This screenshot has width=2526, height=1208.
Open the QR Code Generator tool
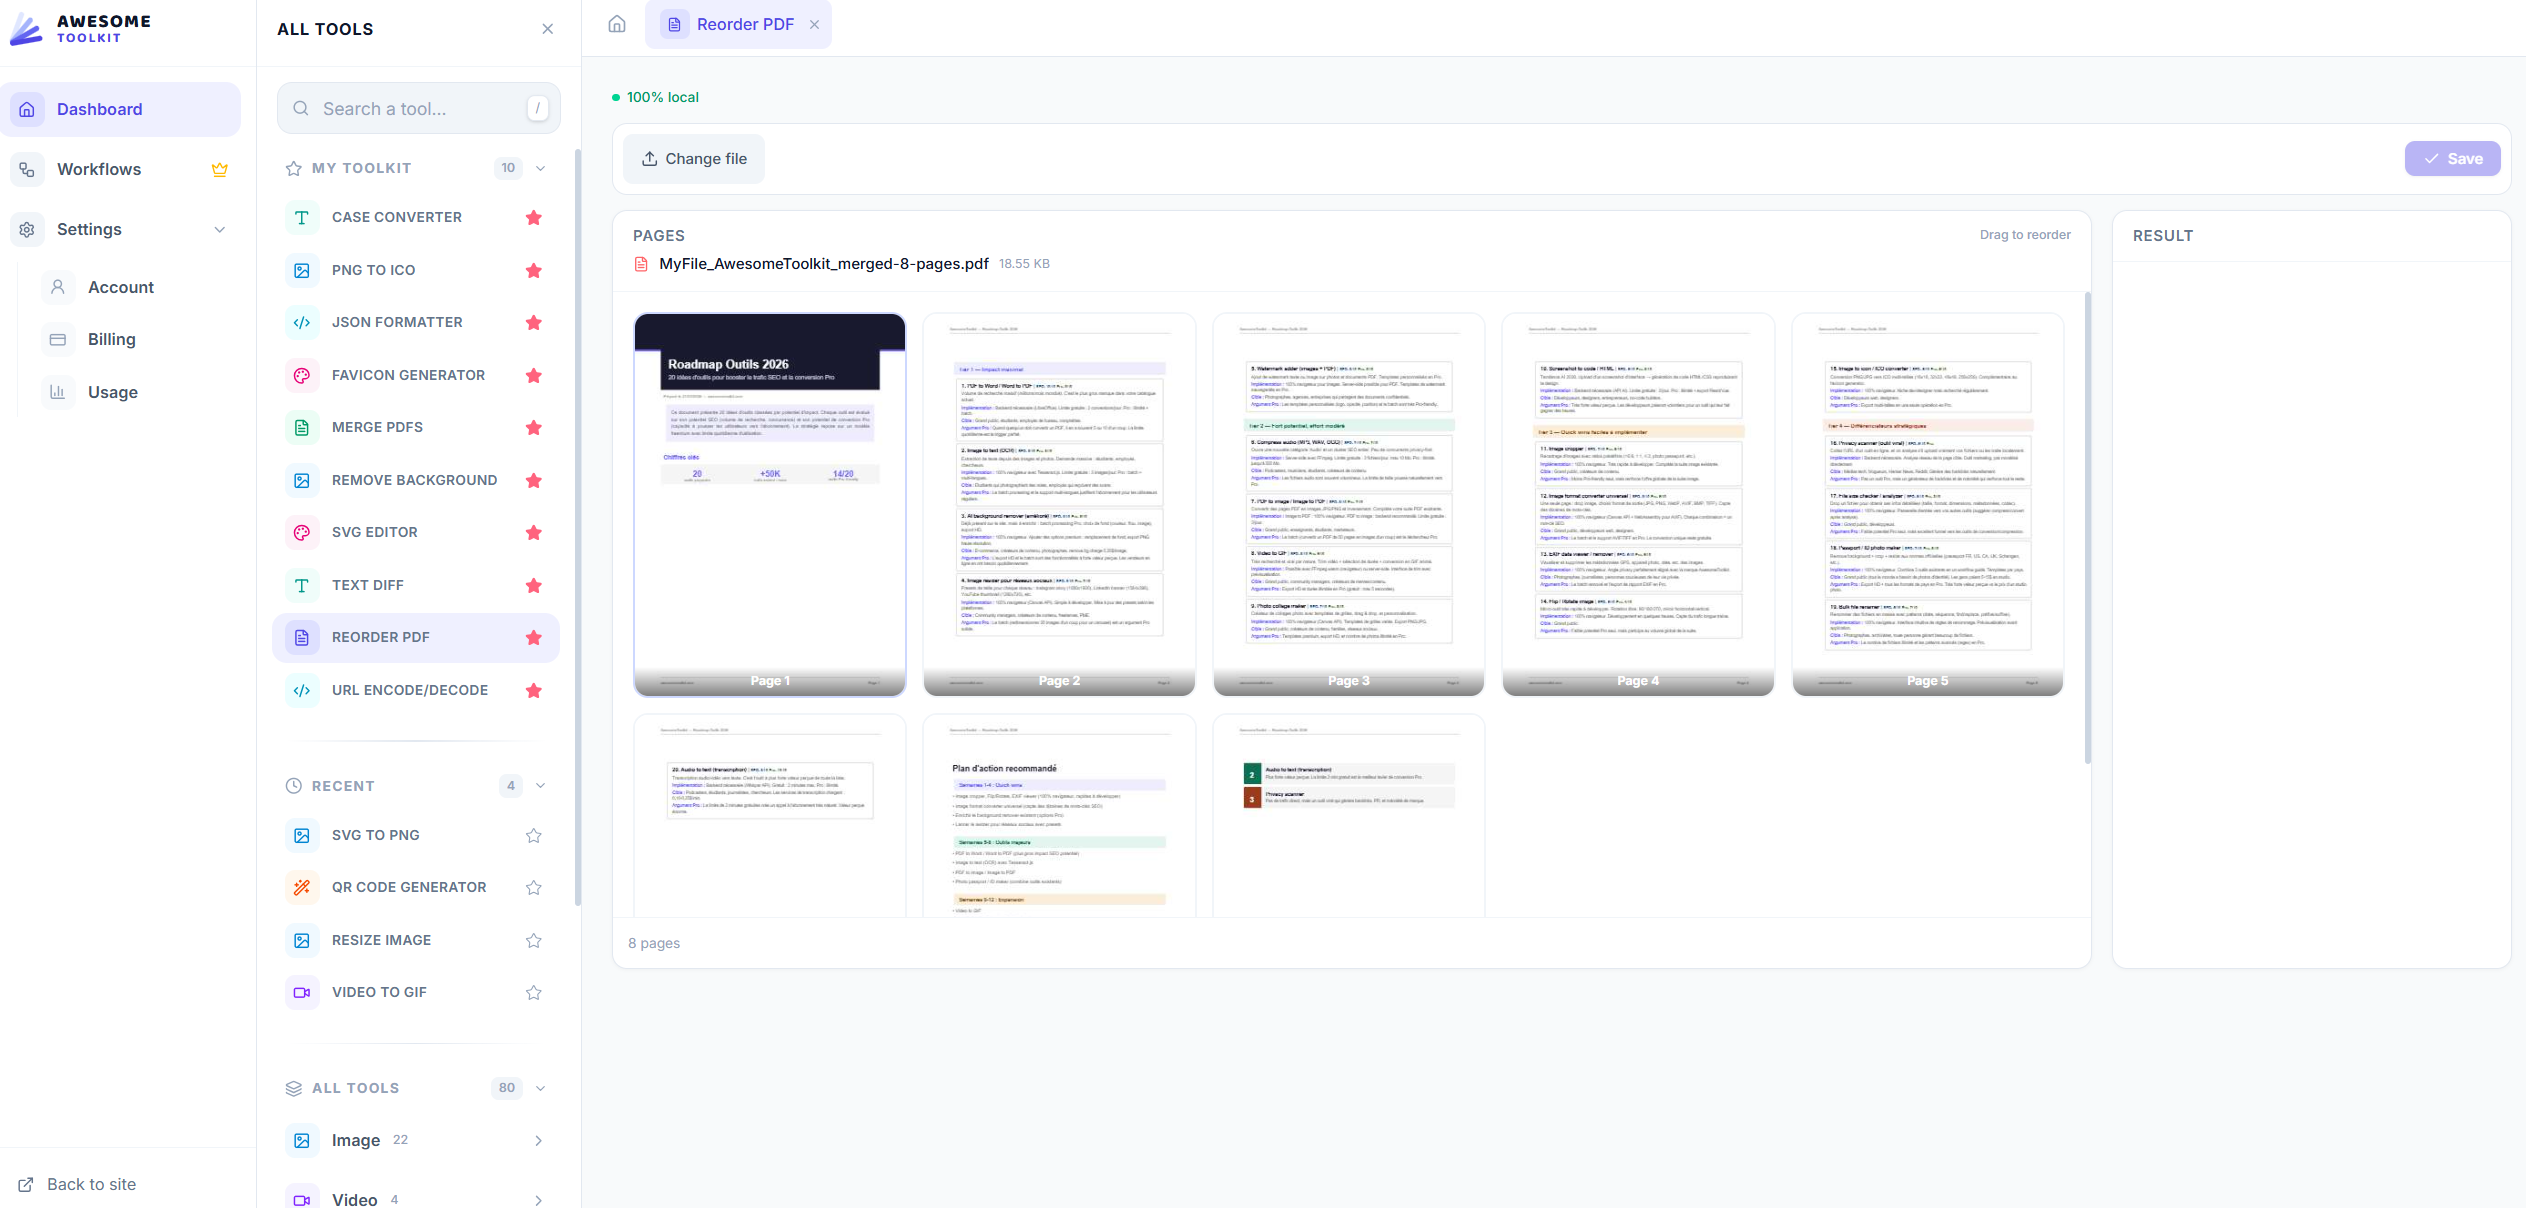(408, 887)
